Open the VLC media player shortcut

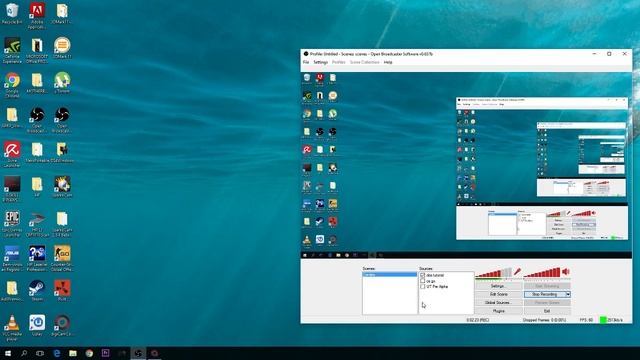(x=12, y=327)
